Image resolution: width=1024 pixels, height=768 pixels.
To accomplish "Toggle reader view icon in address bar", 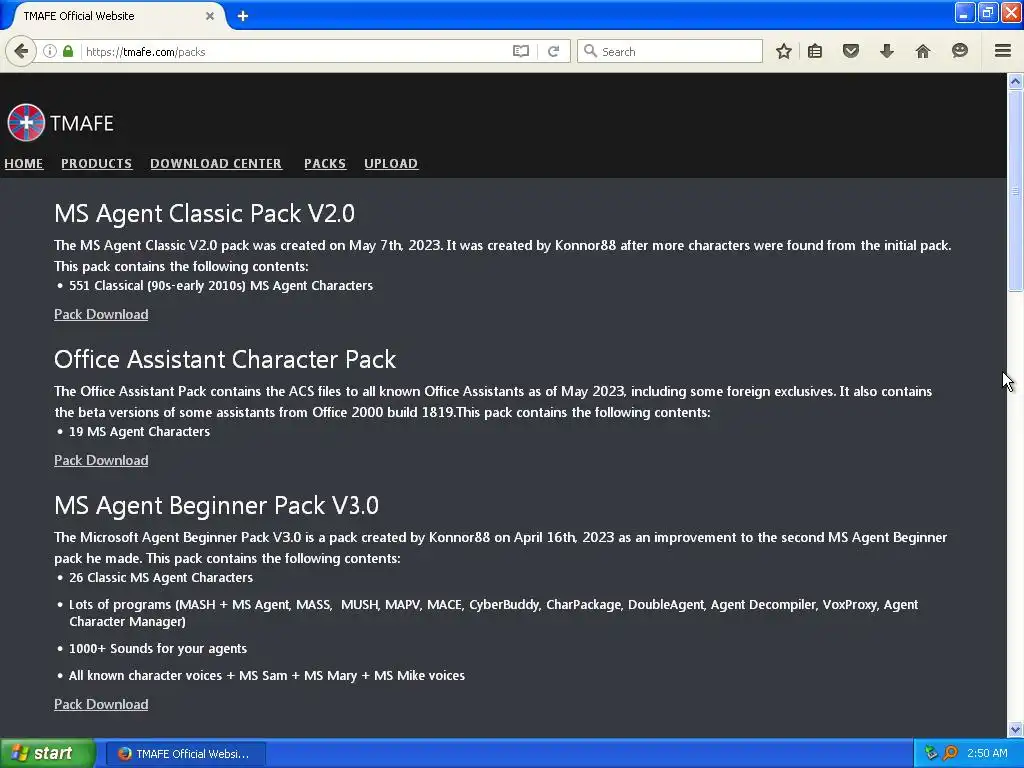I will tap(520, 51).
